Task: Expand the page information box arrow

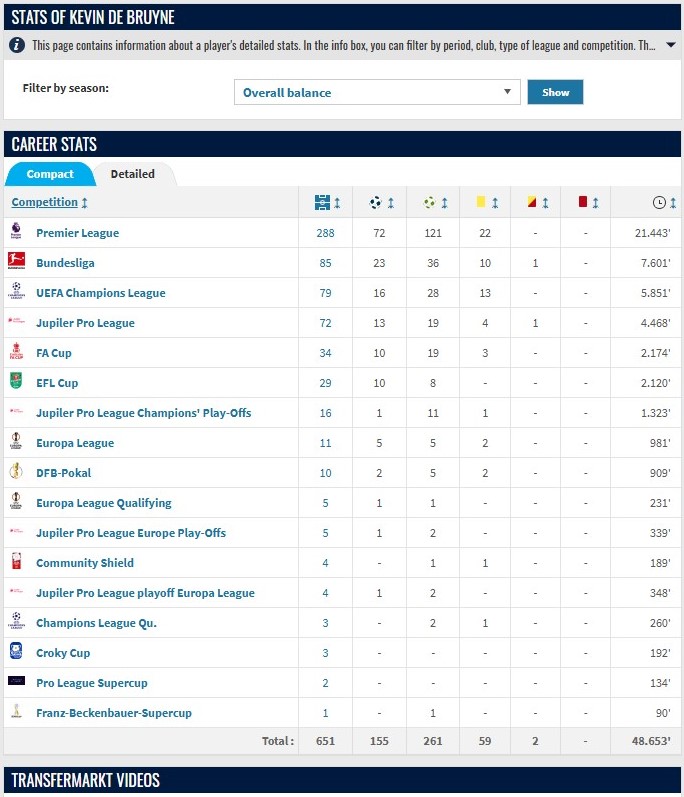Action: coord(669,45)
